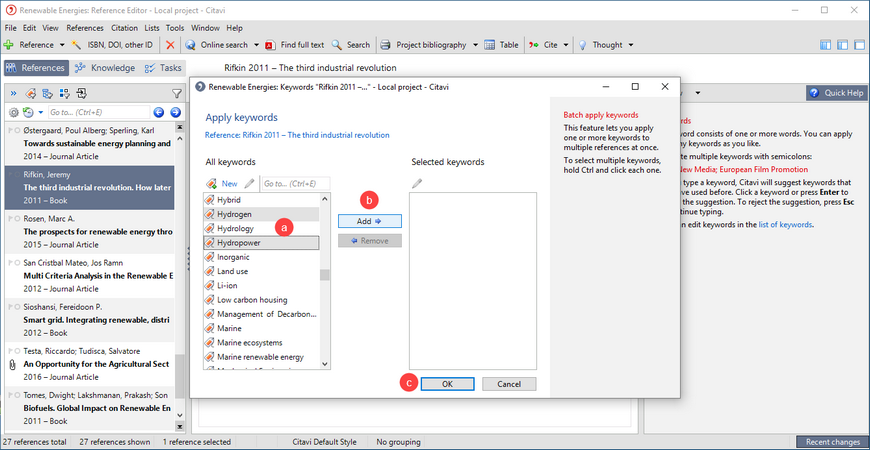The height and width of the screenshot is (450, 870).
Task: Open Quick Help
Action: pyautogui.click(x=836, y=93)
